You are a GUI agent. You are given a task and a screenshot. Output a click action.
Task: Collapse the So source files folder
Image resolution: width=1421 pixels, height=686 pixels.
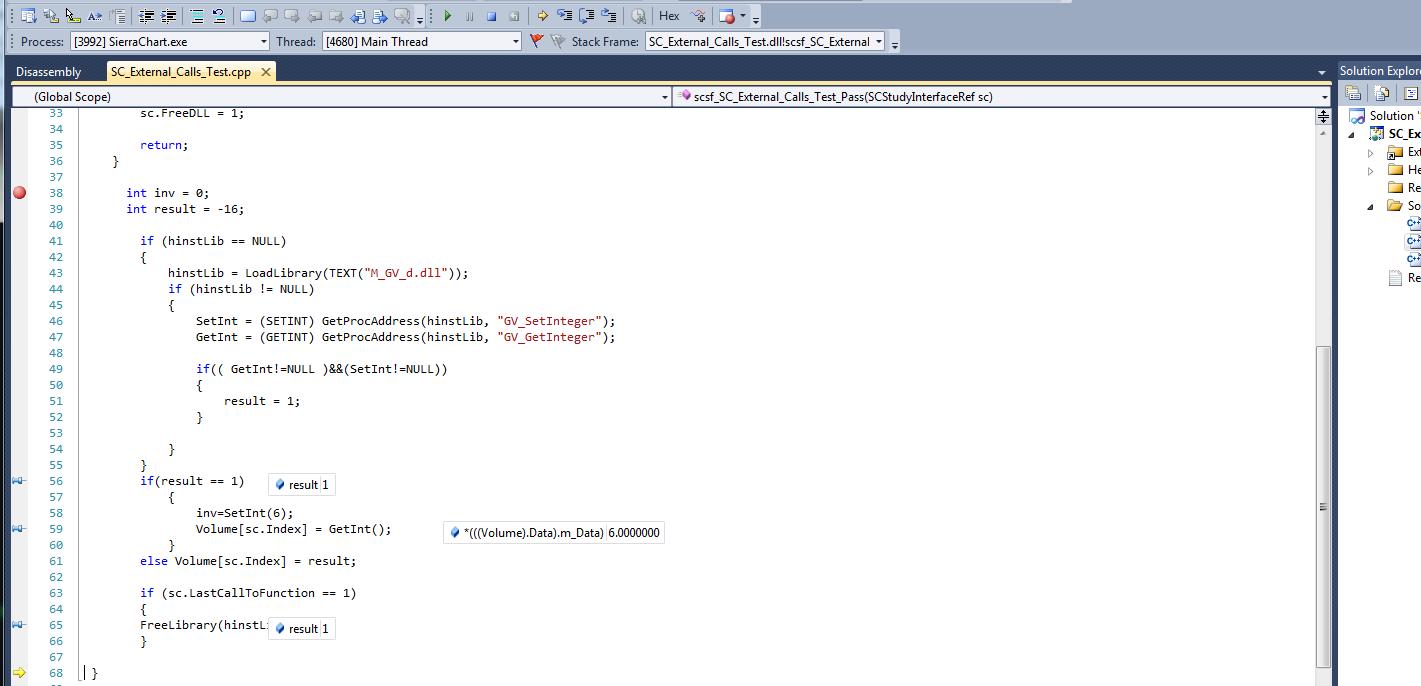click(1371, 206)
